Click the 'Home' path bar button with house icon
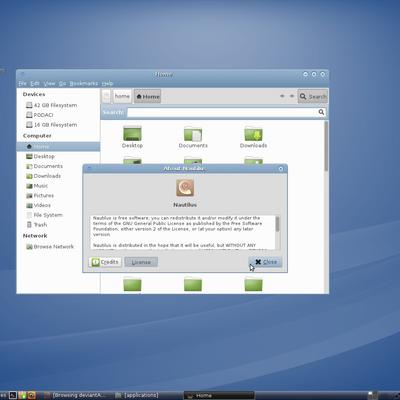This screenshot has width=400, height=400. (x=148, y=96)
